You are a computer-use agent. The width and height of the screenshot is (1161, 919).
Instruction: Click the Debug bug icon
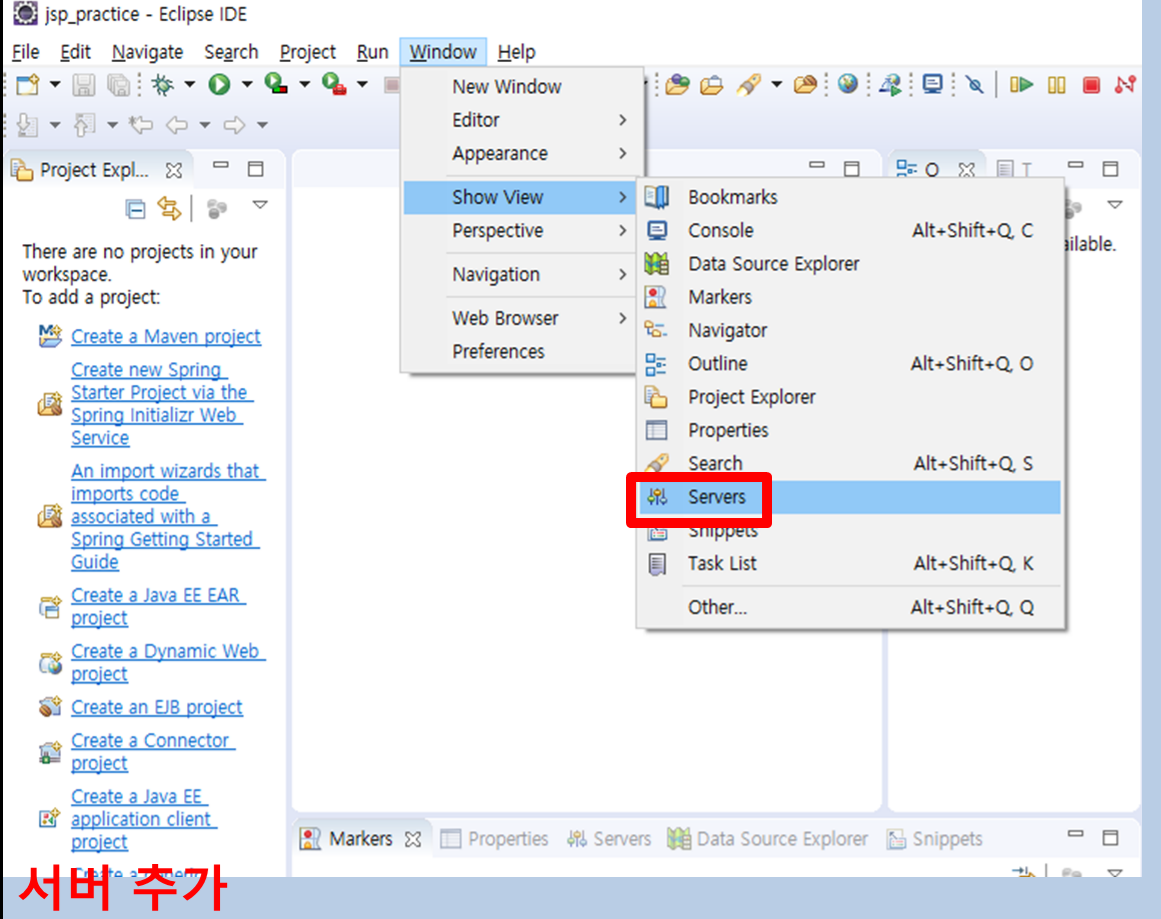[x=162, y=85]
